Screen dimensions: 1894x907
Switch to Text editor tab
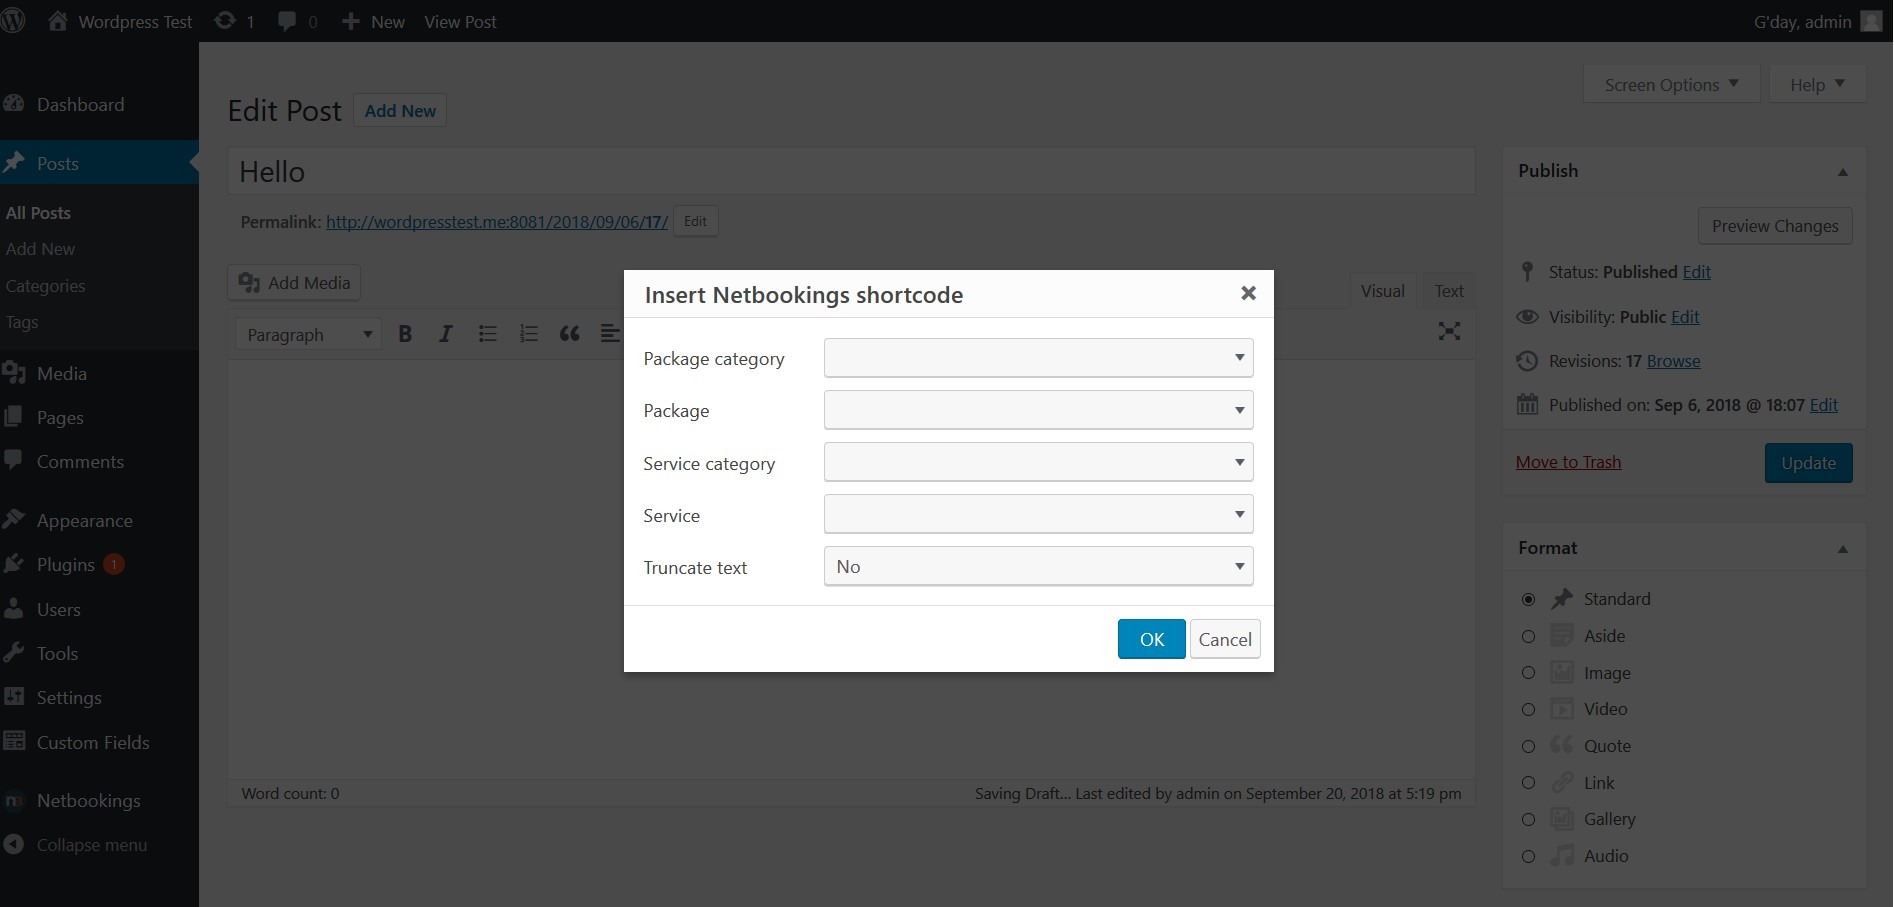[x=1448, y=291]
